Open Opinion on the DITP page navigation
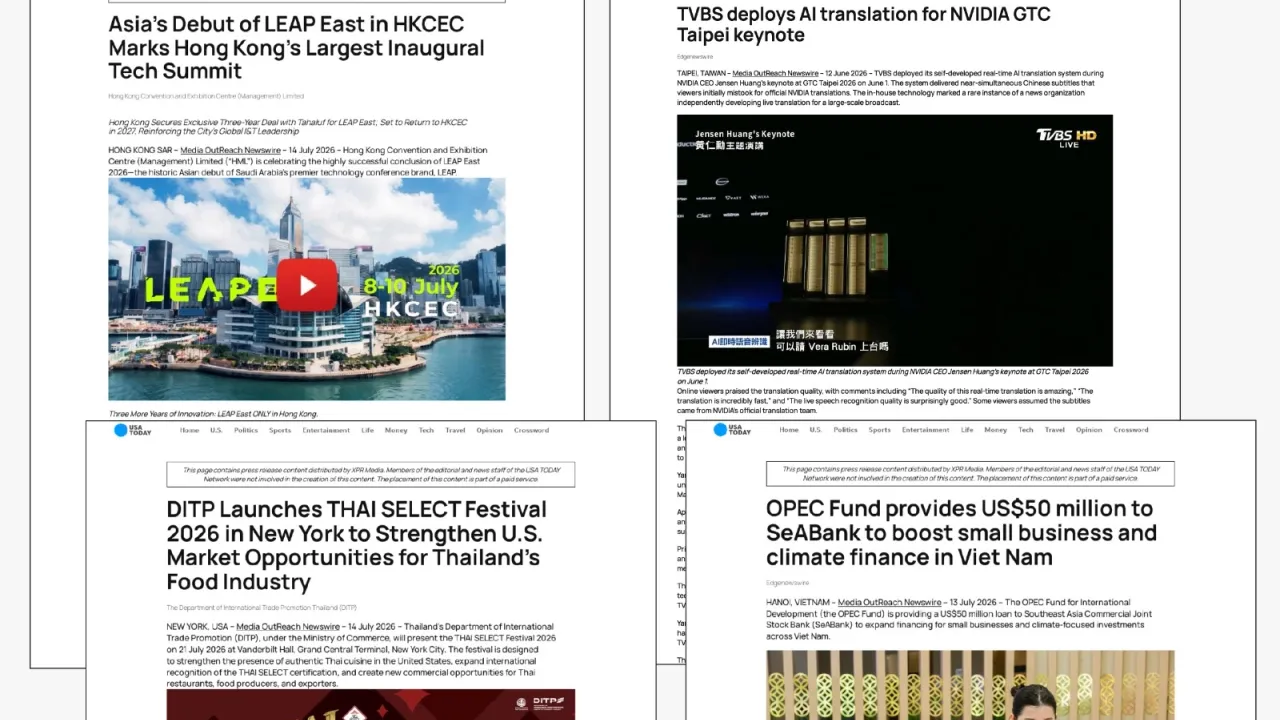Screen dimensions: 1280x720 490,430
